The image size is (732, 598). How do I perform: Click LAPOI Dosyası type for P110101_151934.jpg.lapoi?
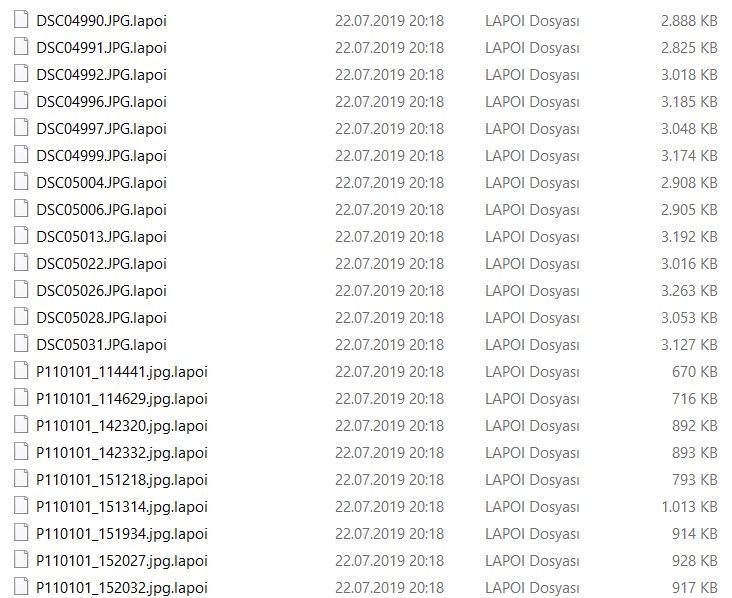pyautogui.click(x=532, y=534)
